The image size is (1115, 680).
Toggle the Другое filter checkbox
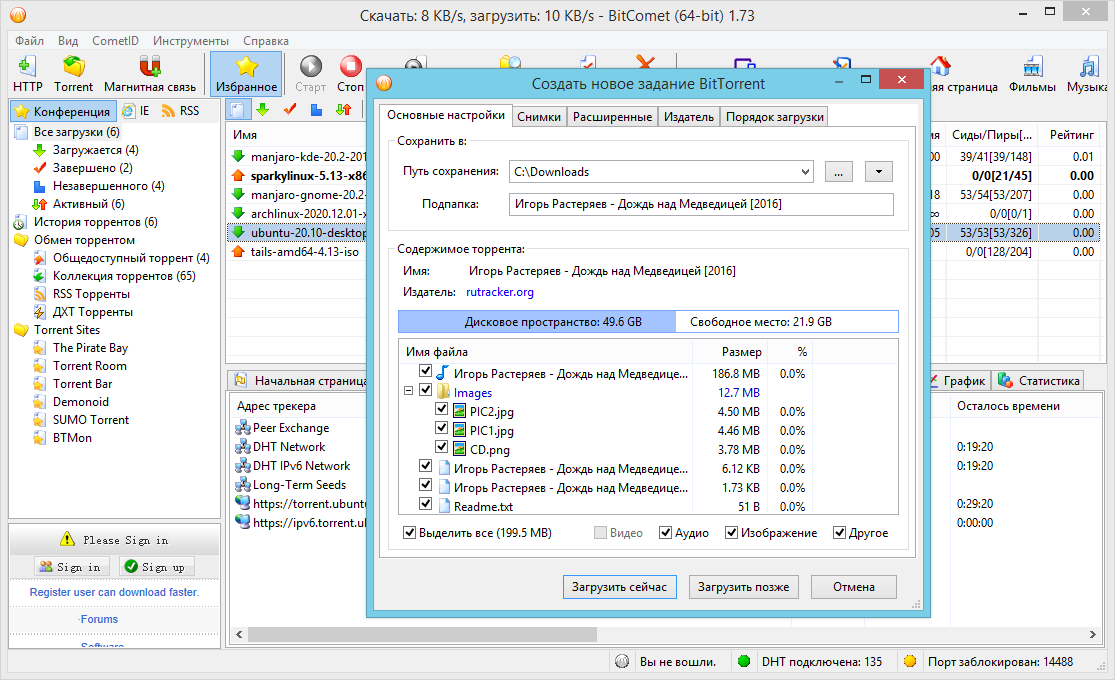coord(839,533)
